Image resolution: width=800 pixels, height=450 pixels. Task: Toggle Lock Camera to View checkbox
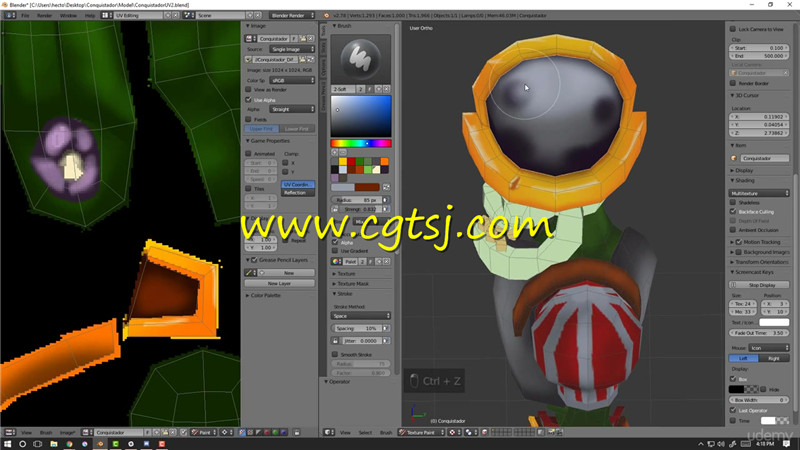point(733,29)
